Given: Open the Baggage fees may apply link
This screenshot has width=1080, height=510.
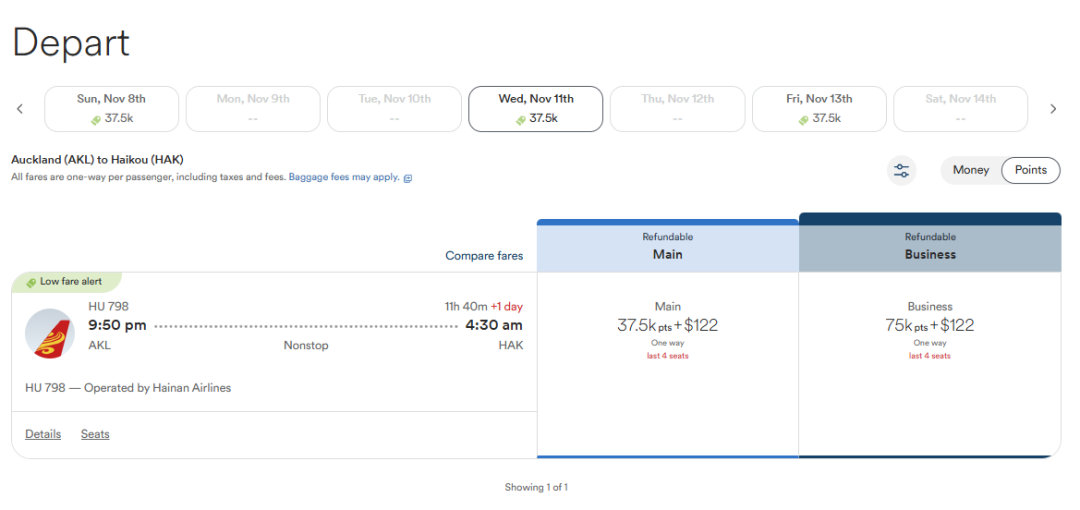Looking at the screenshot, I should (344, 177).
